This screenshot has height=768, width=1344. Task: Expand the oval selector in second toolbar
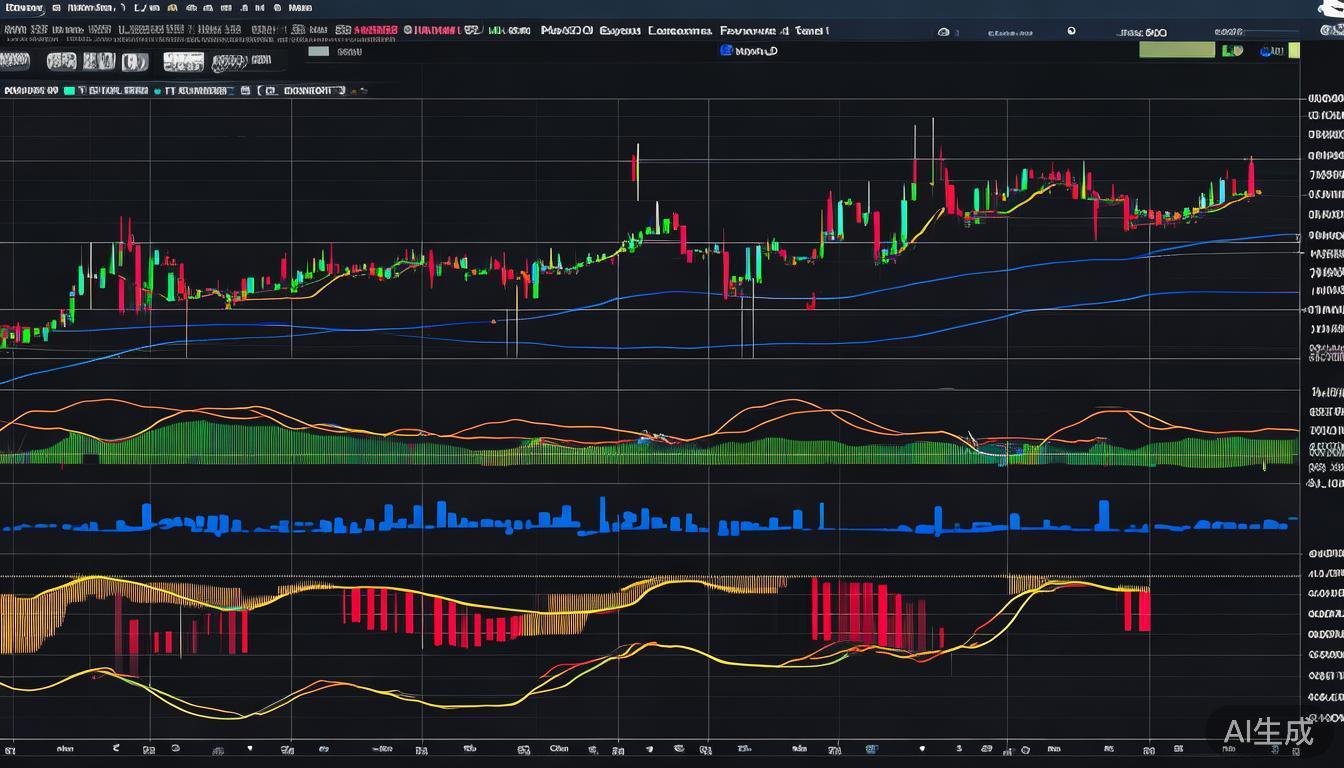pyautogui.click(x=229, y=62)
